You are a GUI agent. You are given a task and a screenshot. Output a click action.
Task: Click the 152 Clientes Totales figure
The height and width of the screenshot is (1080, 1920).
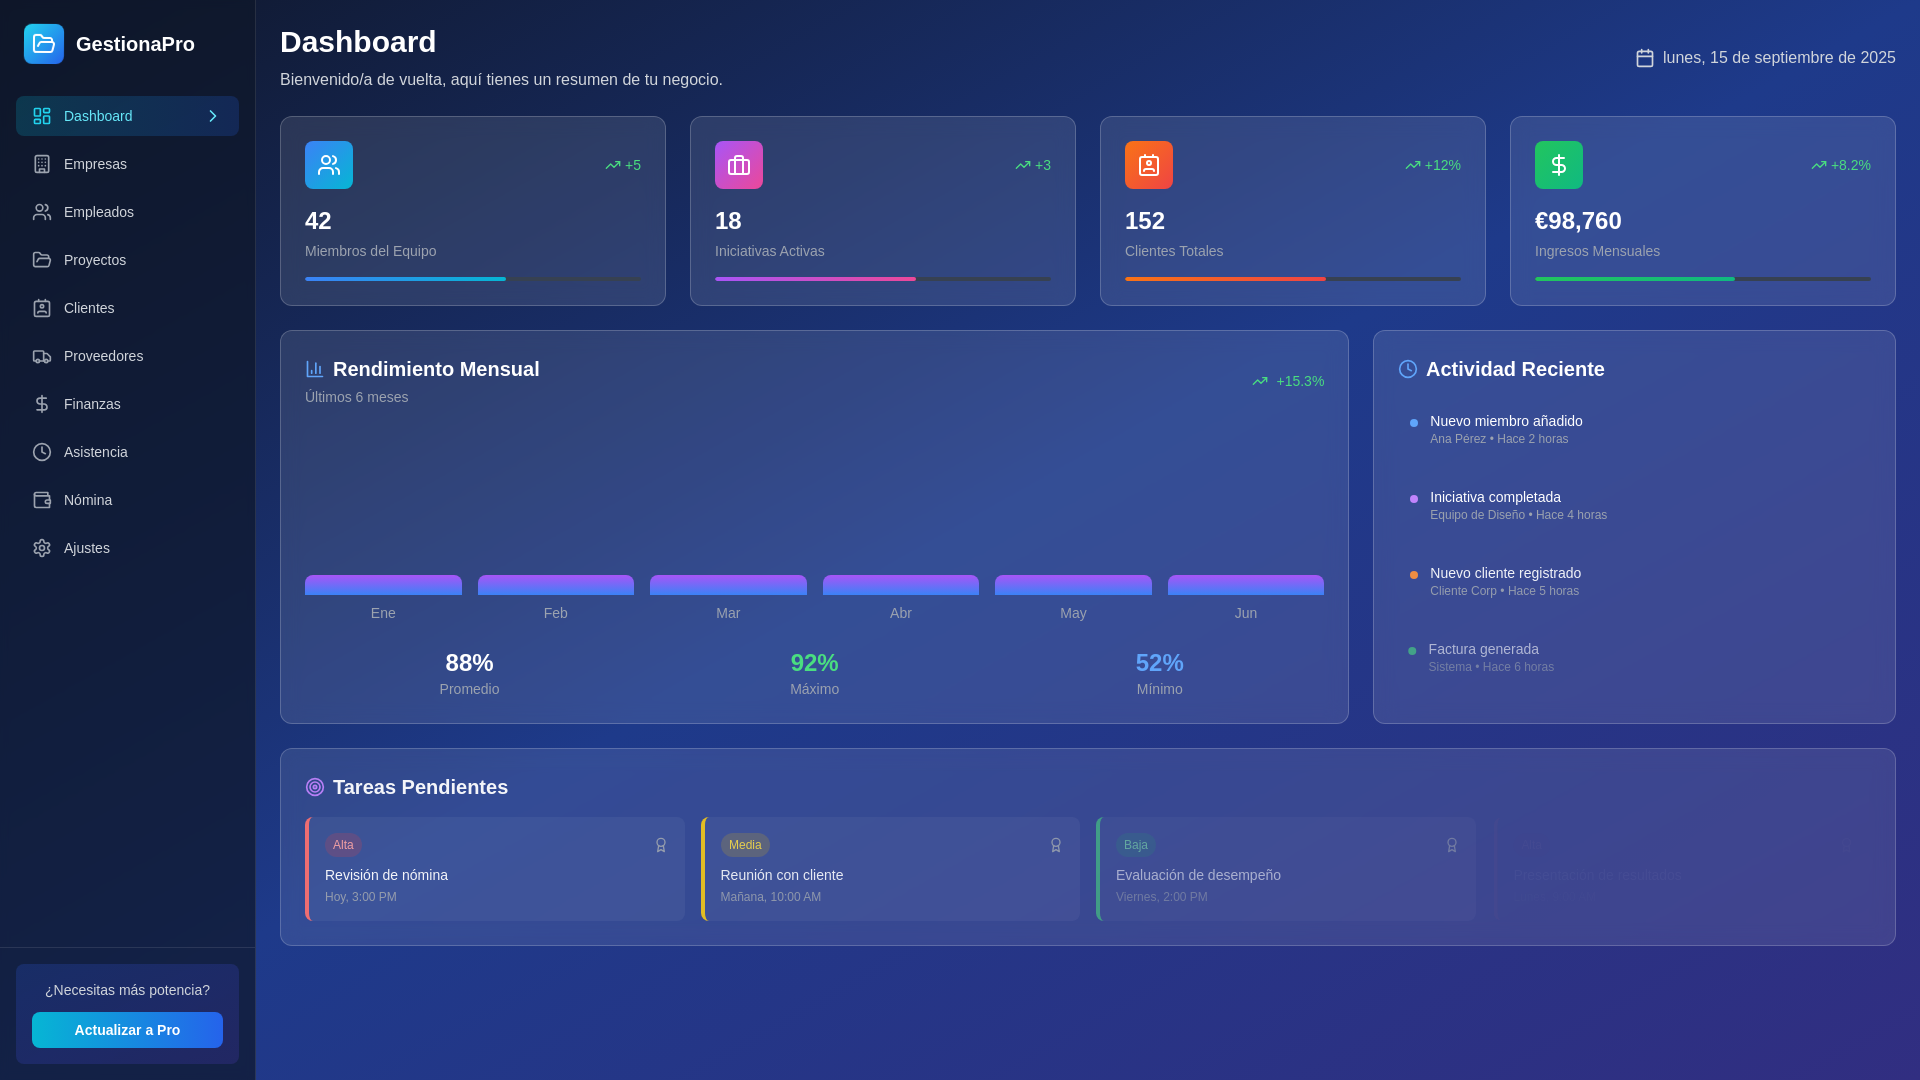click(1145, 221)
